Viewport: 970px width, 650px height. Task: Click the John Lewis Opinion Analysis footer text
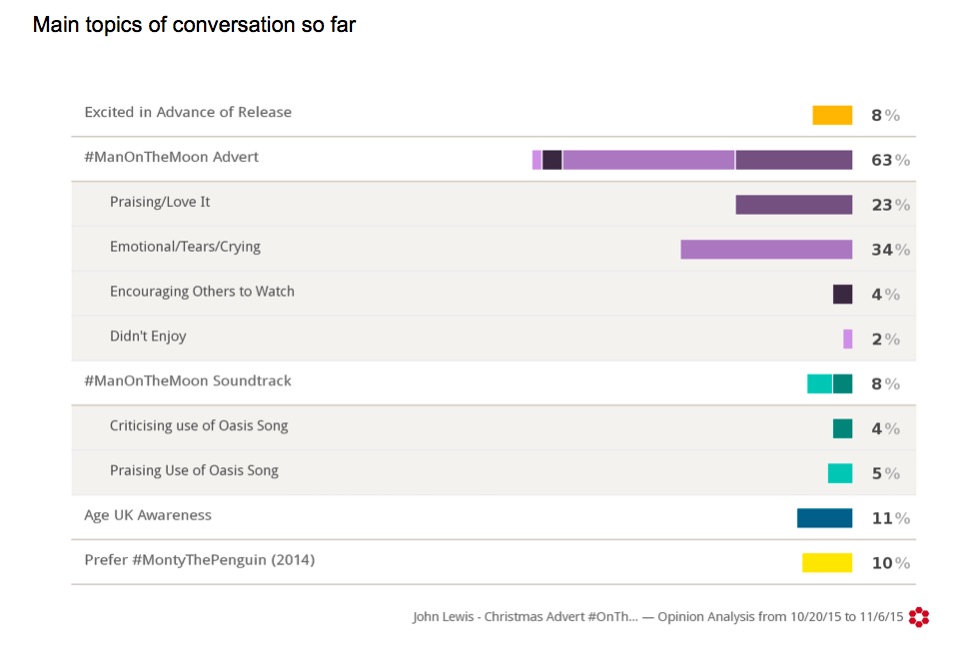[x=658, y=617]
